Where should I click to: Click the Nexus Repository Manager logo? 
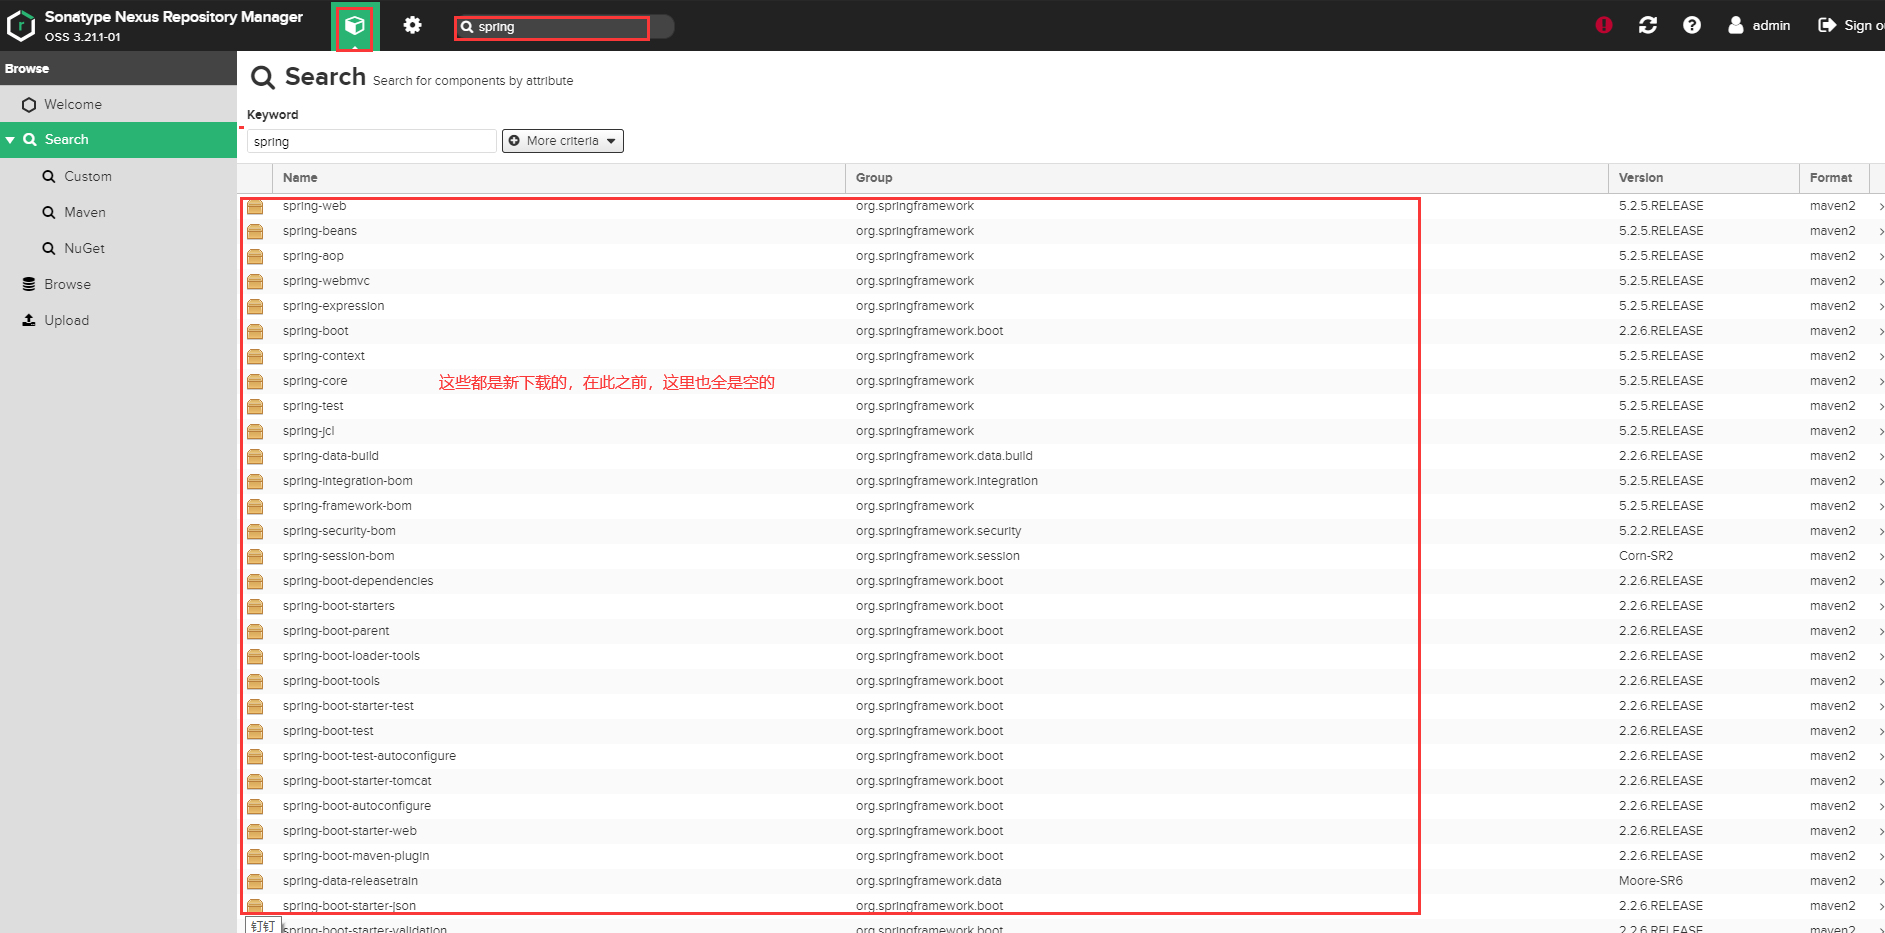pyautogui.click(x=20, y=26)
